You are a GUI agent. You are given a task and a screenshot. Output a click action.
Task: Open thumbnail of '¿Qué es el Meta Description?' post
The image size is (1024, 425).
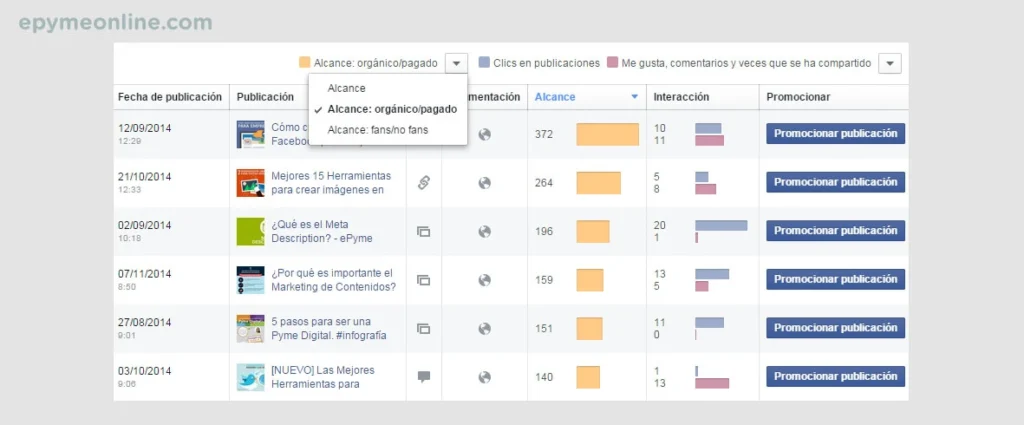pyautogui.click(x=250, y=231)
